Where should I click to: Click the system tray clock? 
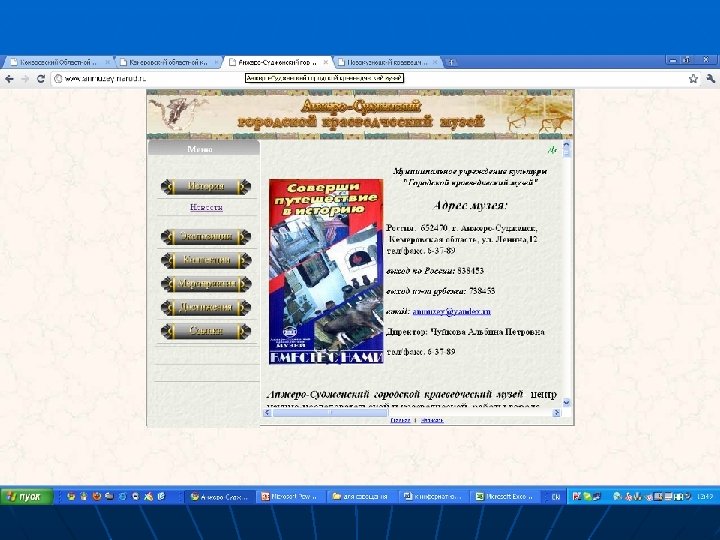(x=705, y=497)
